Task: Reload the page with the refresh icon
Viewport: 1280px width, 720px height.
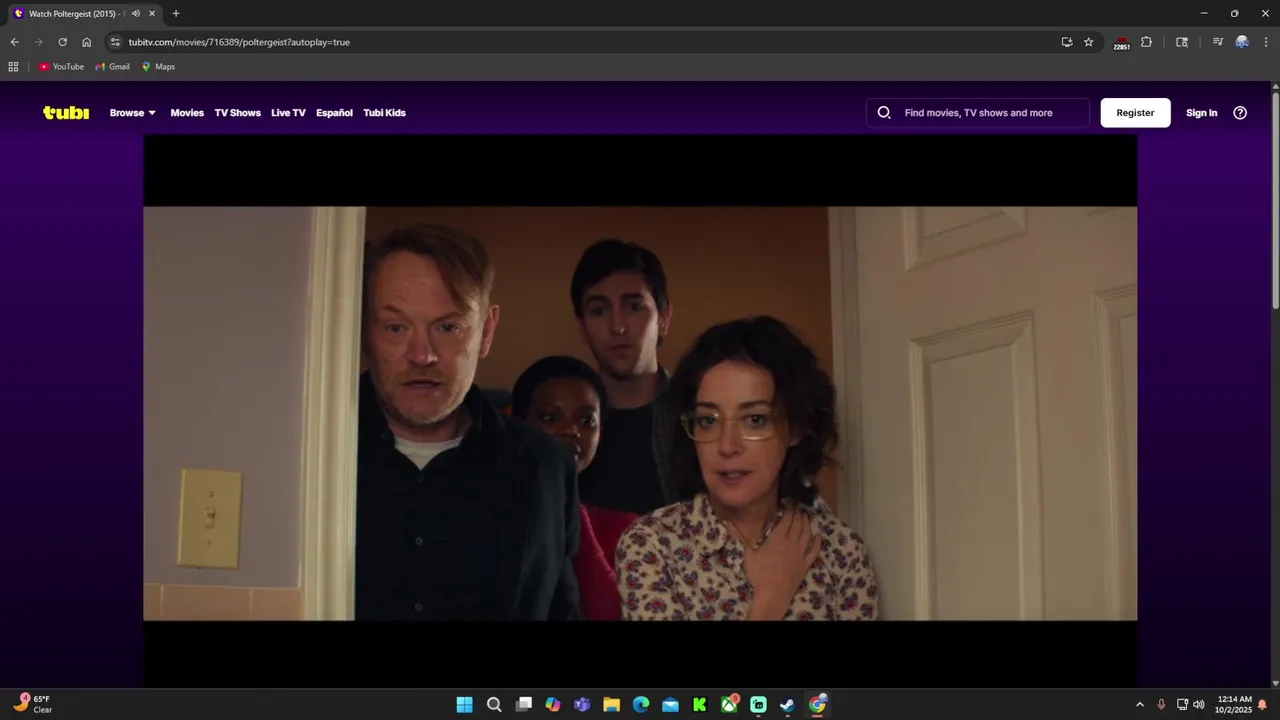Action: coord(62,42)
